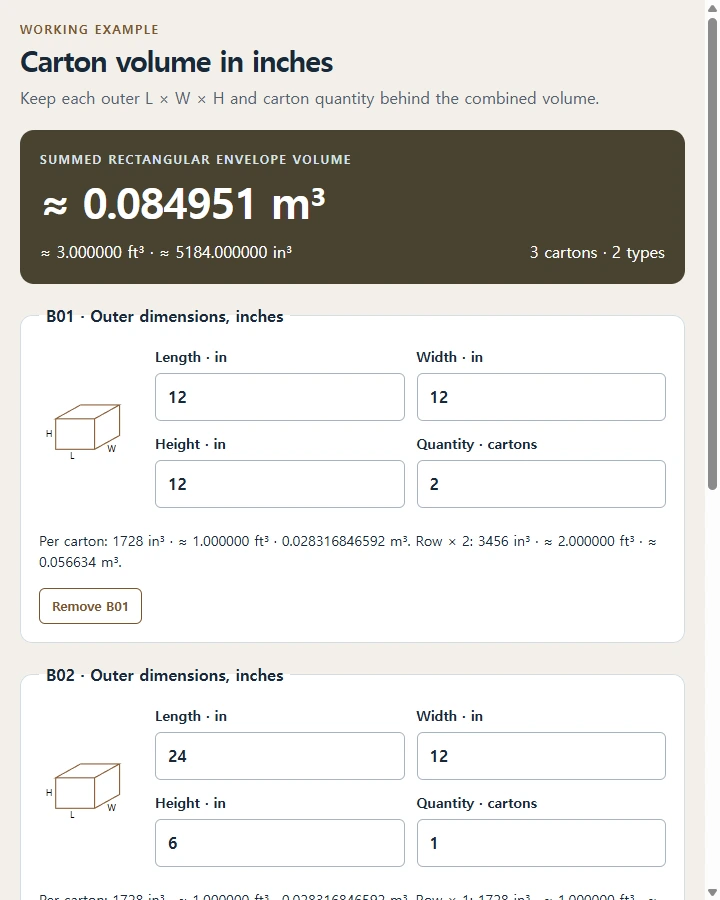
Task: Click the Remove B01 button
Action: click(90, 606)
